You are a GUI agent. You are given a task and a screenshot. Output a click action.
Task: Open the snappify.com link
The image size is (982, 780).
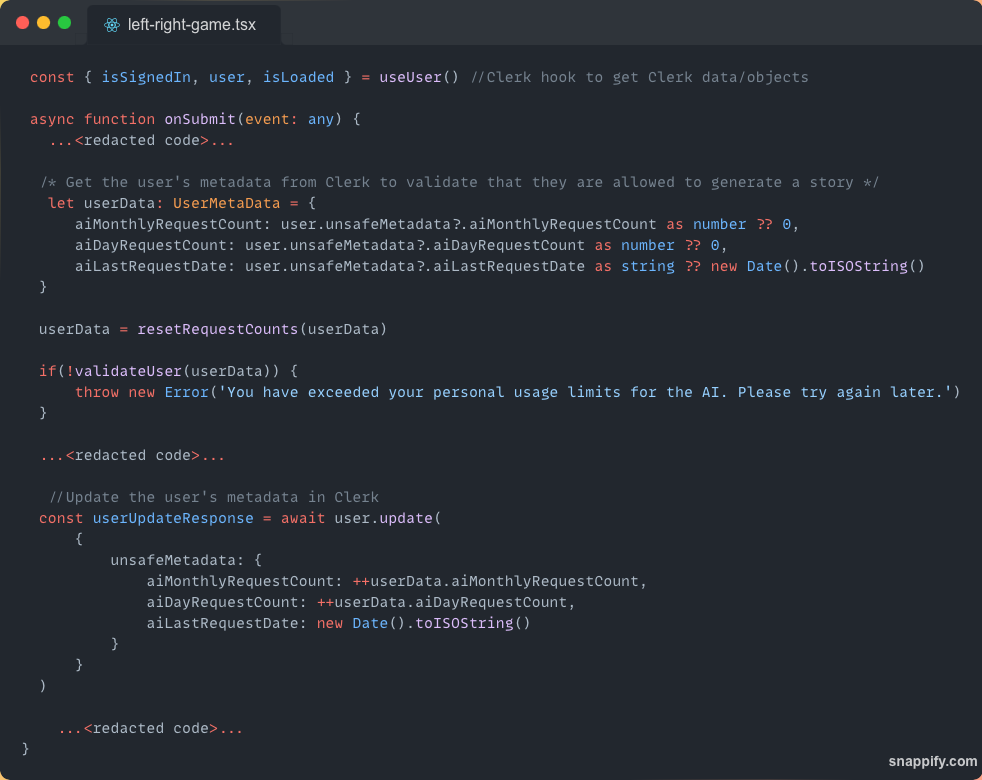[x=932, y=761]
